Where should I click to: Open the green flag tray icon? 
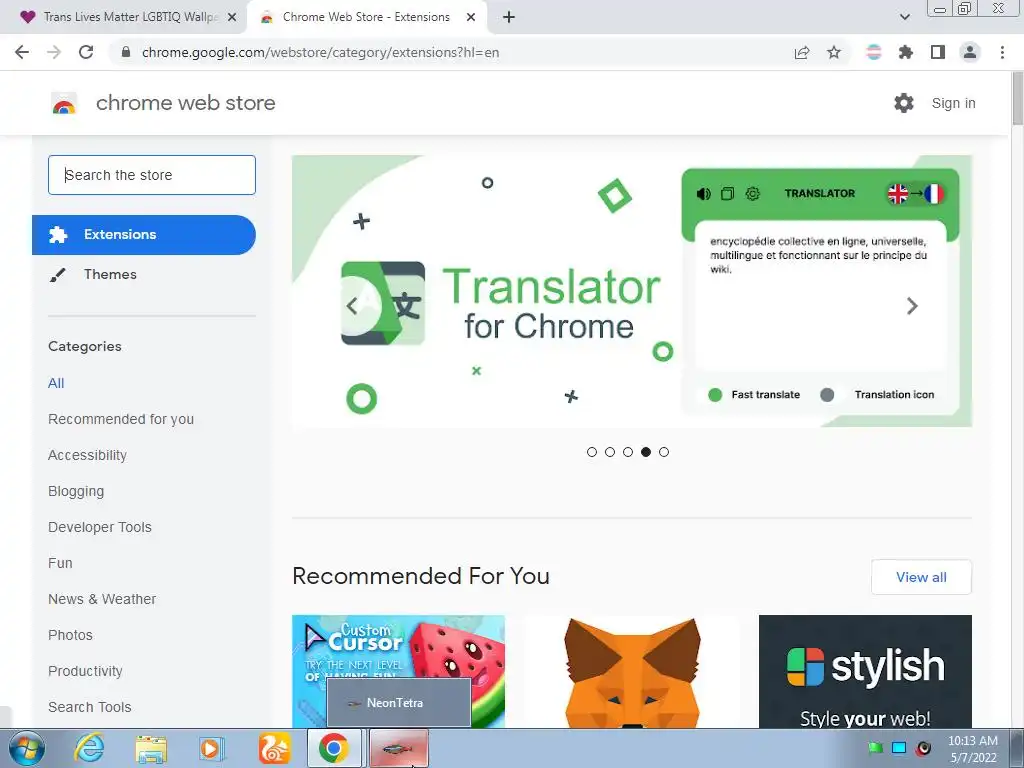[875, 748]
